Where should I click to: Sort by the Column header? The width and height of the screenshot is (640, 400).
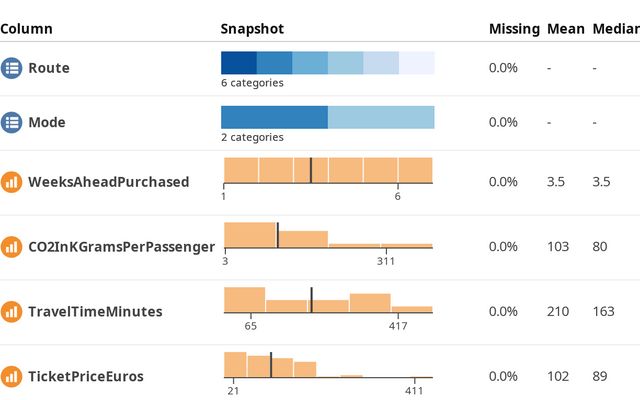(x=27, y=29)
